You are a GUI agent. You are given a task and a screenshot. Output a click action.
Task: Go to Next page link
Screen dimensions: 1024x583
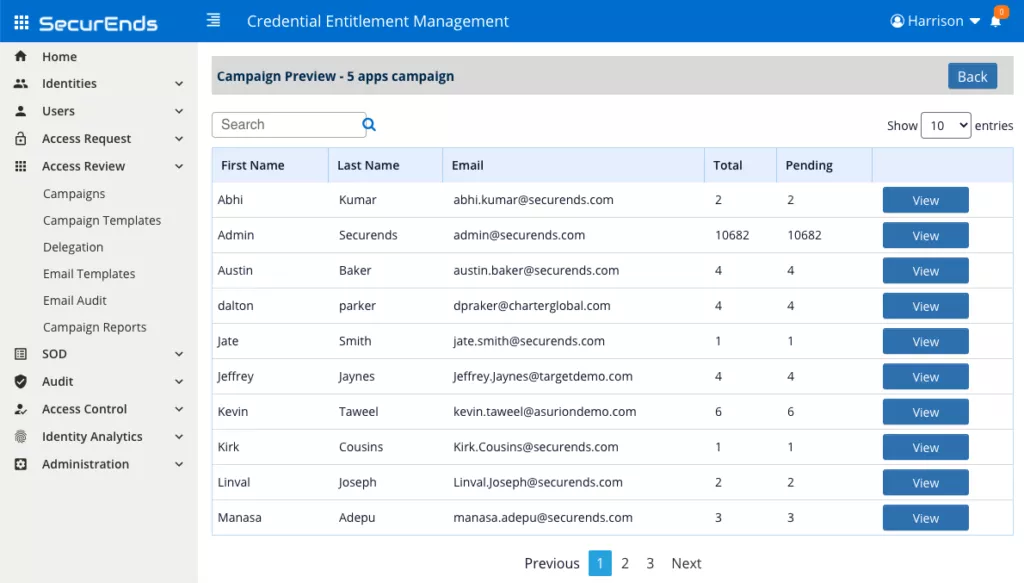click(686, 563)
